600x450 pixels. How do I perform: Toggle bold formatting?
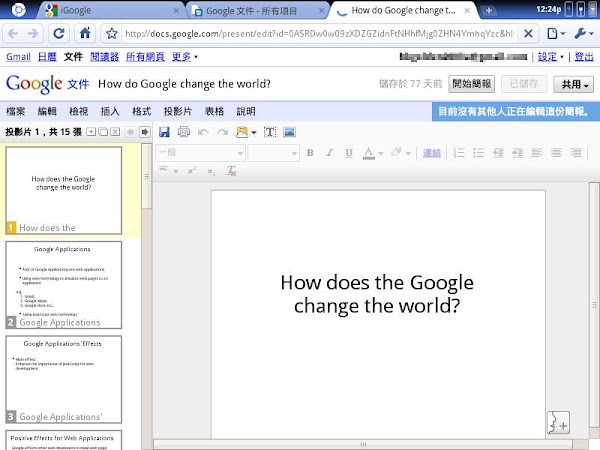click(x=310, y=153)
